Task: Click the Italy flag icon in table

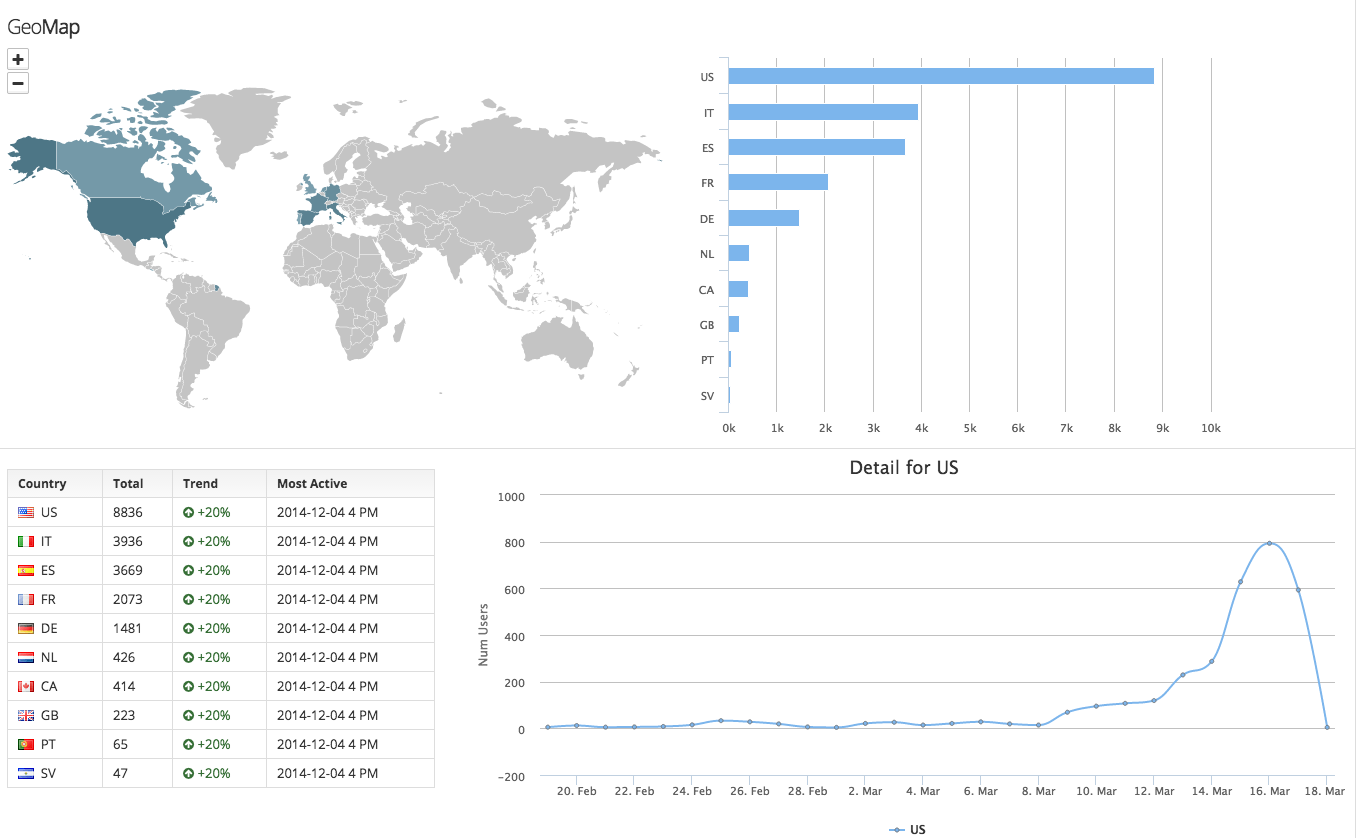Action: [26, 541]
